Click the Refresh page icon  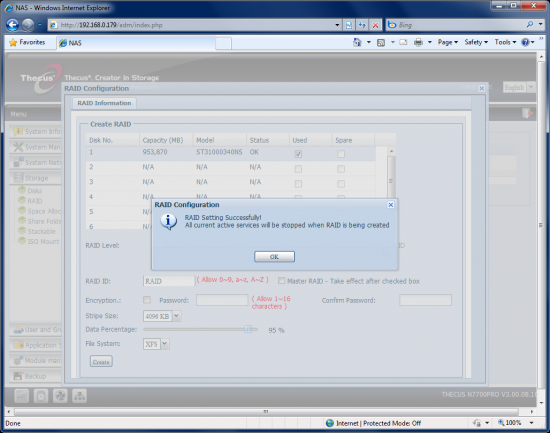click(362, 25)
